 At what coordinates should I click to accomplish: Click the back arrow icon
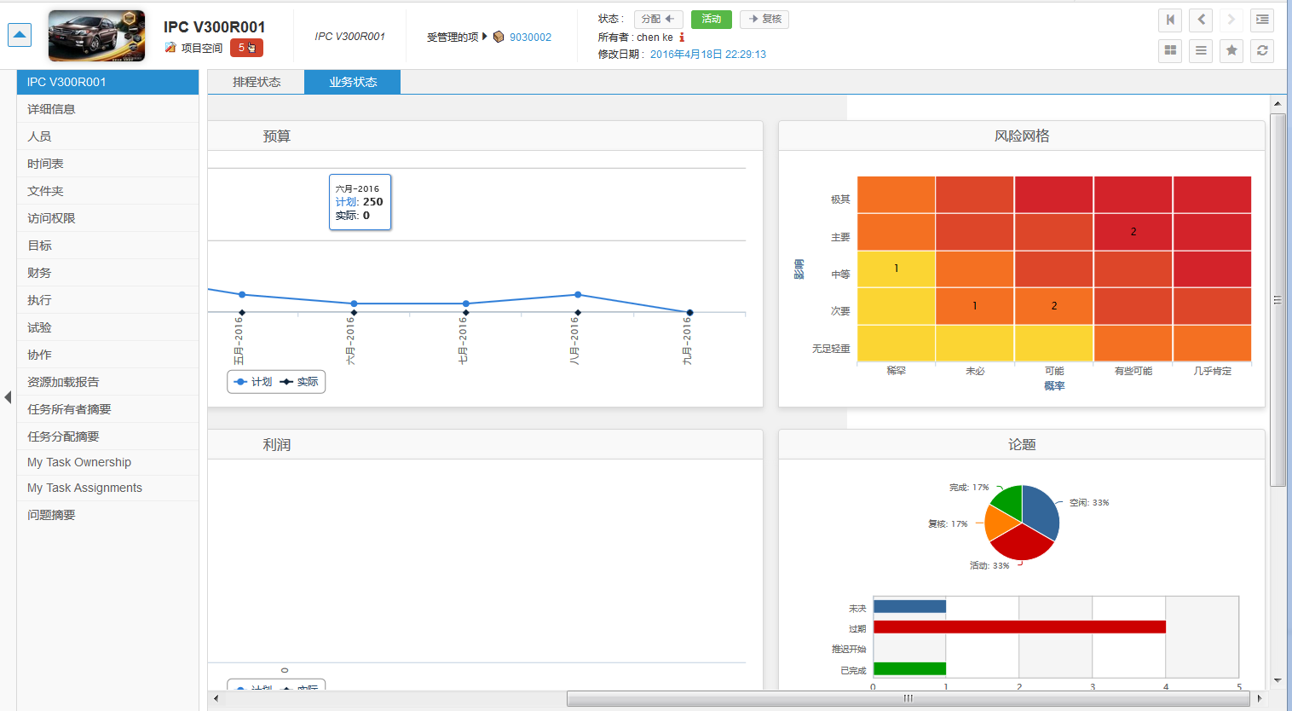click(1201, 20)
